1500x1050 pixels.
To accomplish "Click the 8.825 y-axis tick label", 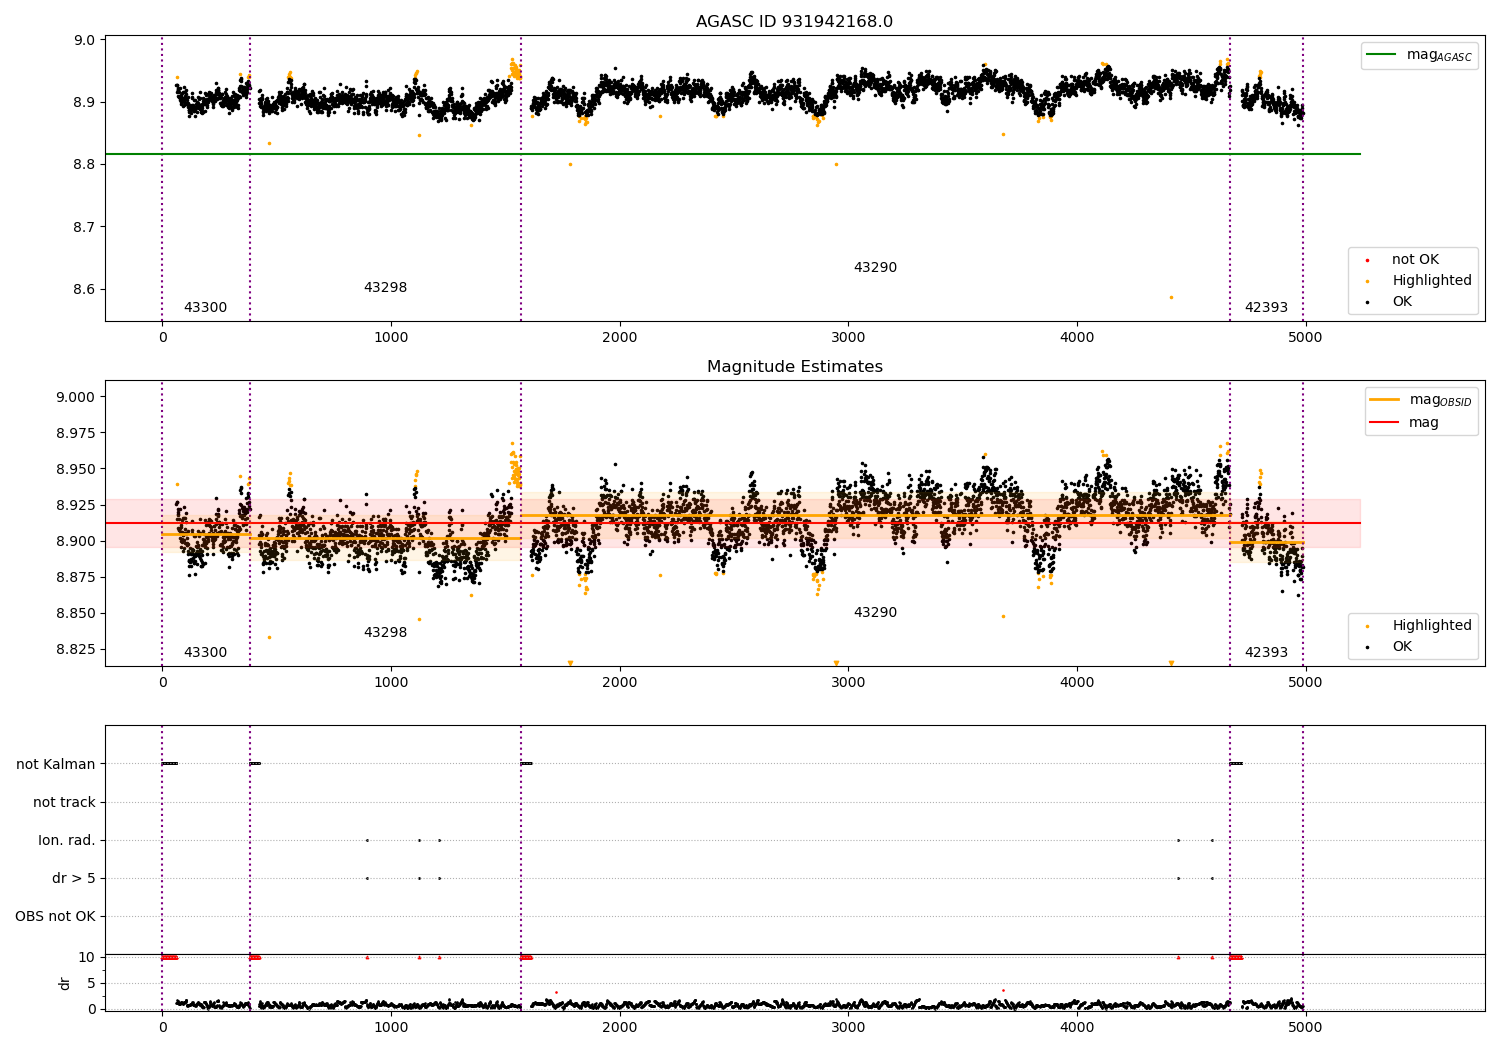I will tap(76, 649).
